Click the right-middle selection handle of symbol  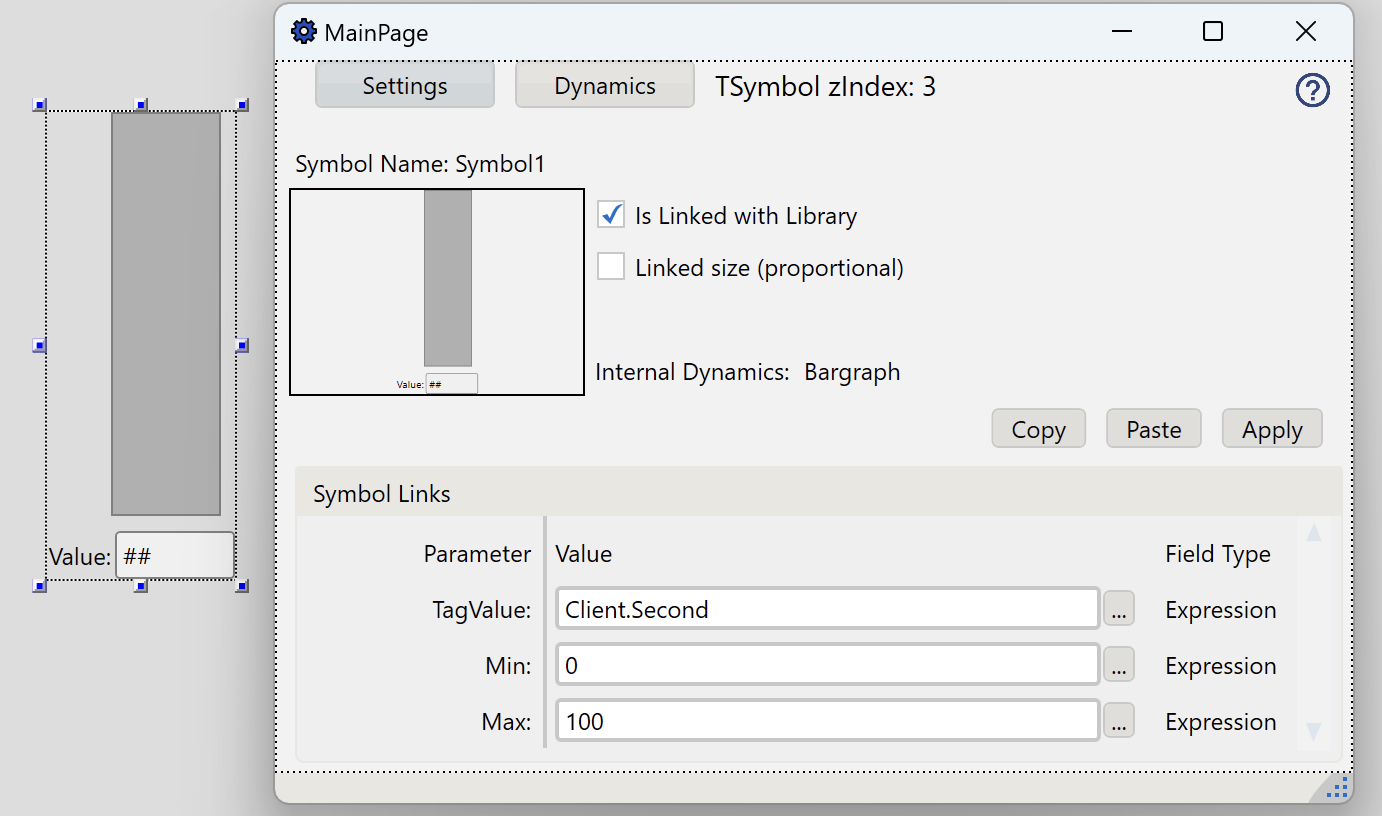point(242,345)
